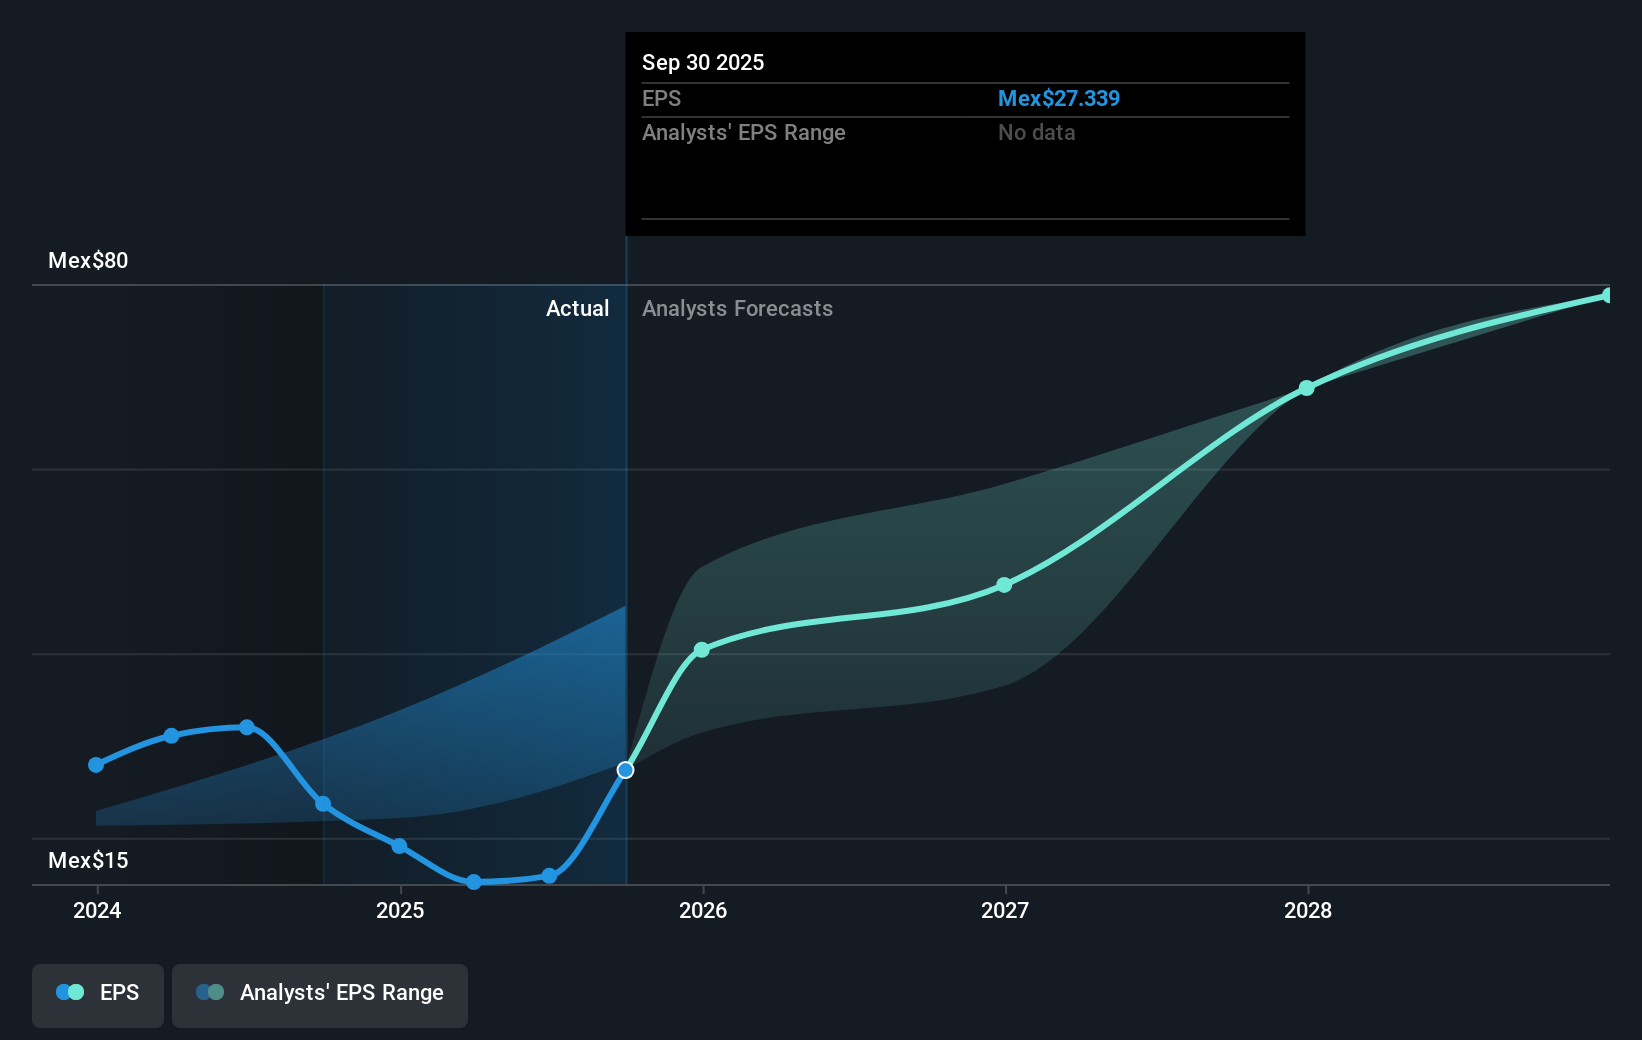Click the 2024 x-axis label

pyautogui.click(x=97, y=910)
